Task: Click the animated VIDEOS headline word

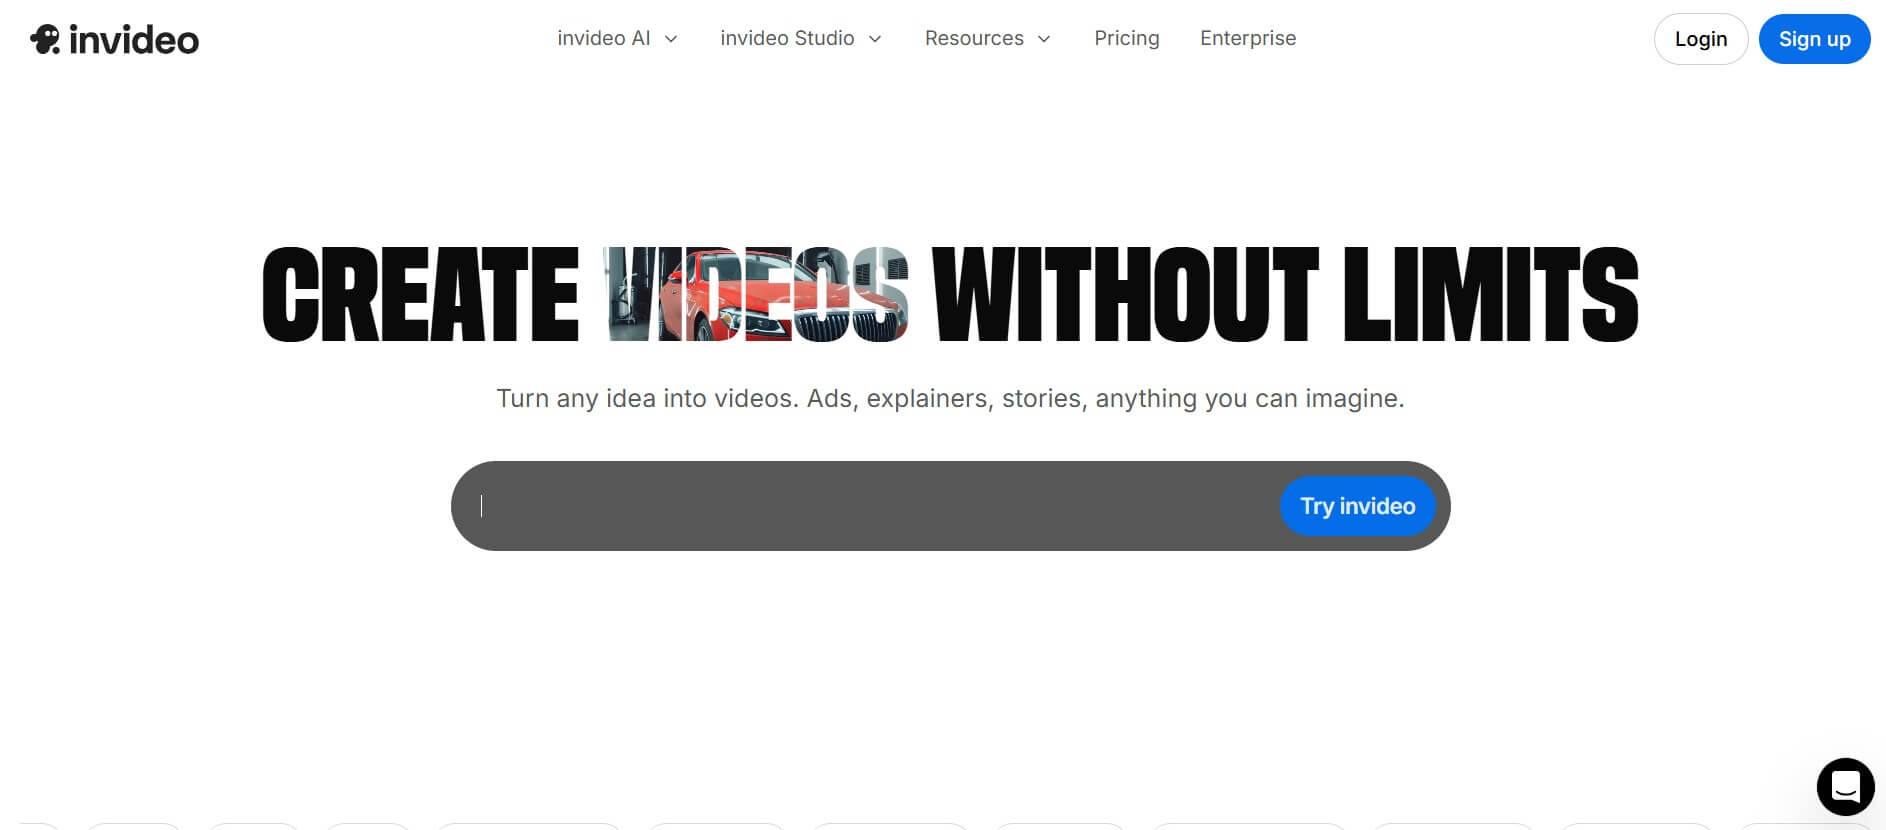Action: [757, 294]
